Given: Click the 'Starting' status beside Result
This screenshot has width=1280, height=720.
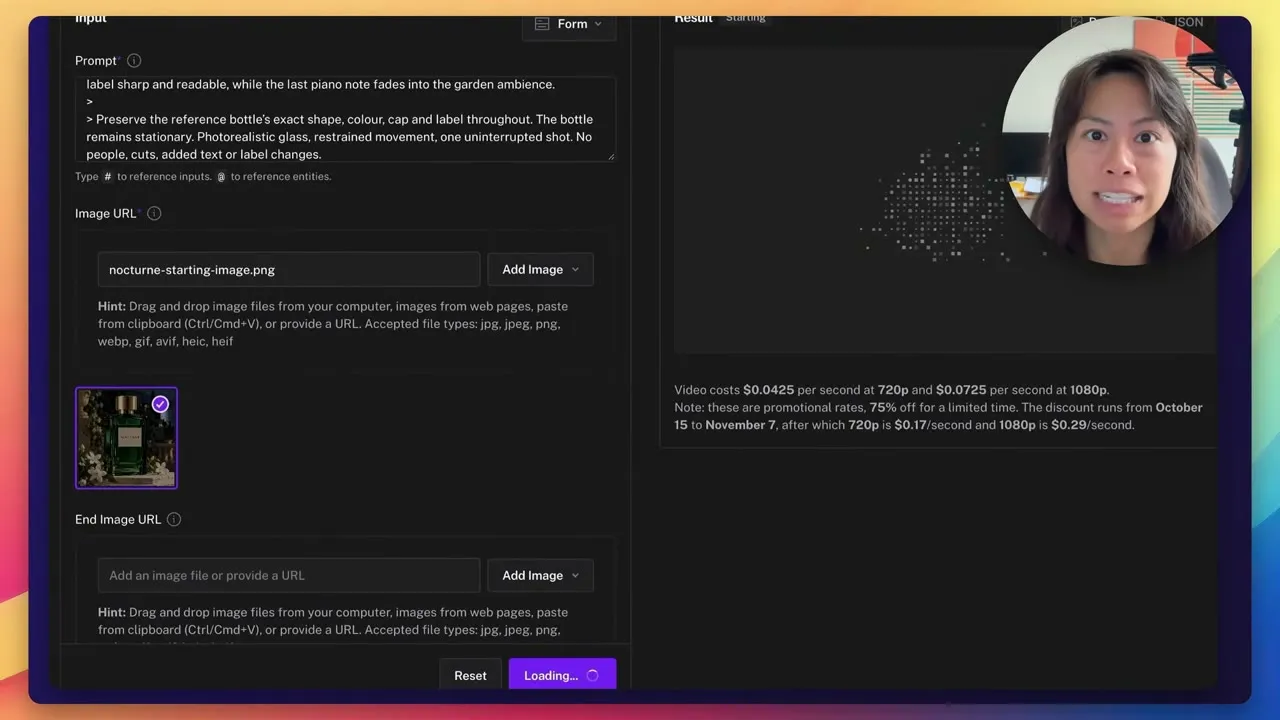Looking at the screenshot, I should pyautogui.click(x=746, y=18).
